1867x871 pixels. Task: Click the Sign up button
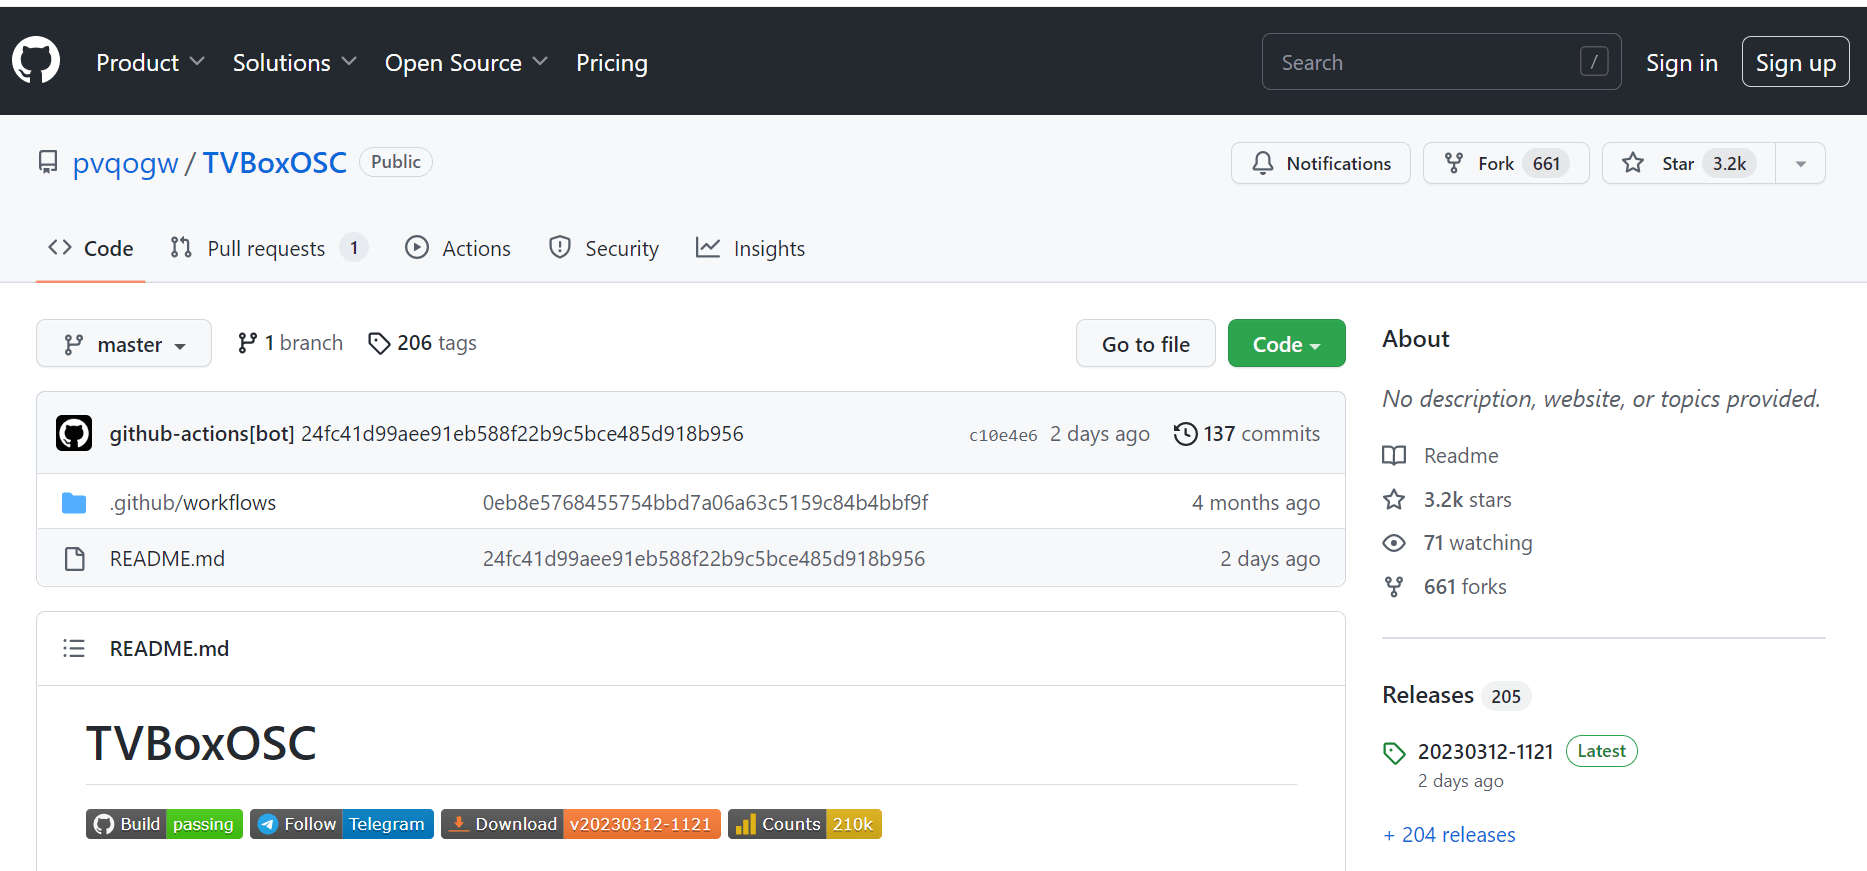(1795, 62)
